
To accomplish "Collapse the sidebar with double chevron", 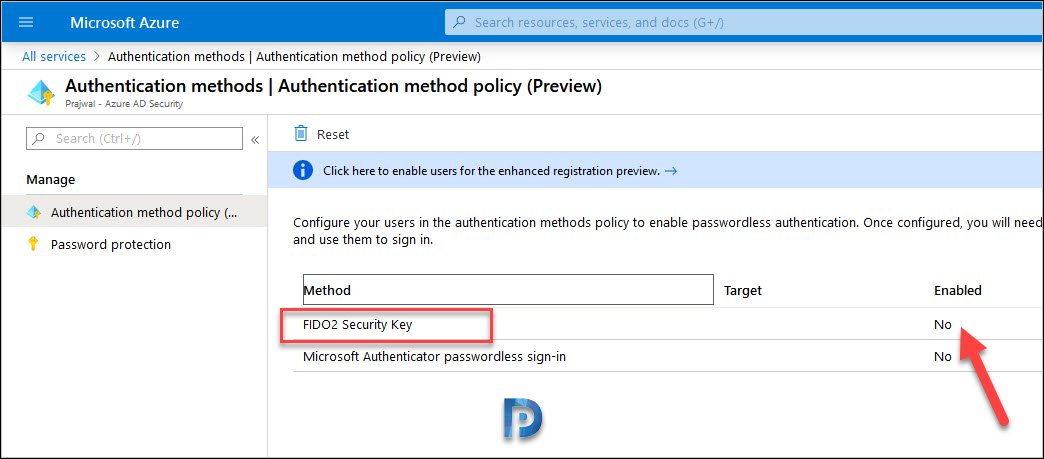I will pyautogui.click(x=254, y=139).
